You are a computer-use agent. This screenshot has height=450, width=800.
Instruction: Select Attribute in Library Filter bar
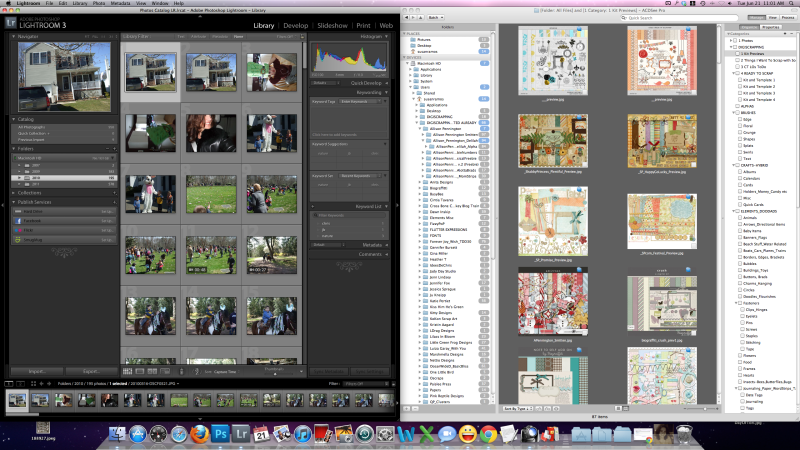(198, 37)
